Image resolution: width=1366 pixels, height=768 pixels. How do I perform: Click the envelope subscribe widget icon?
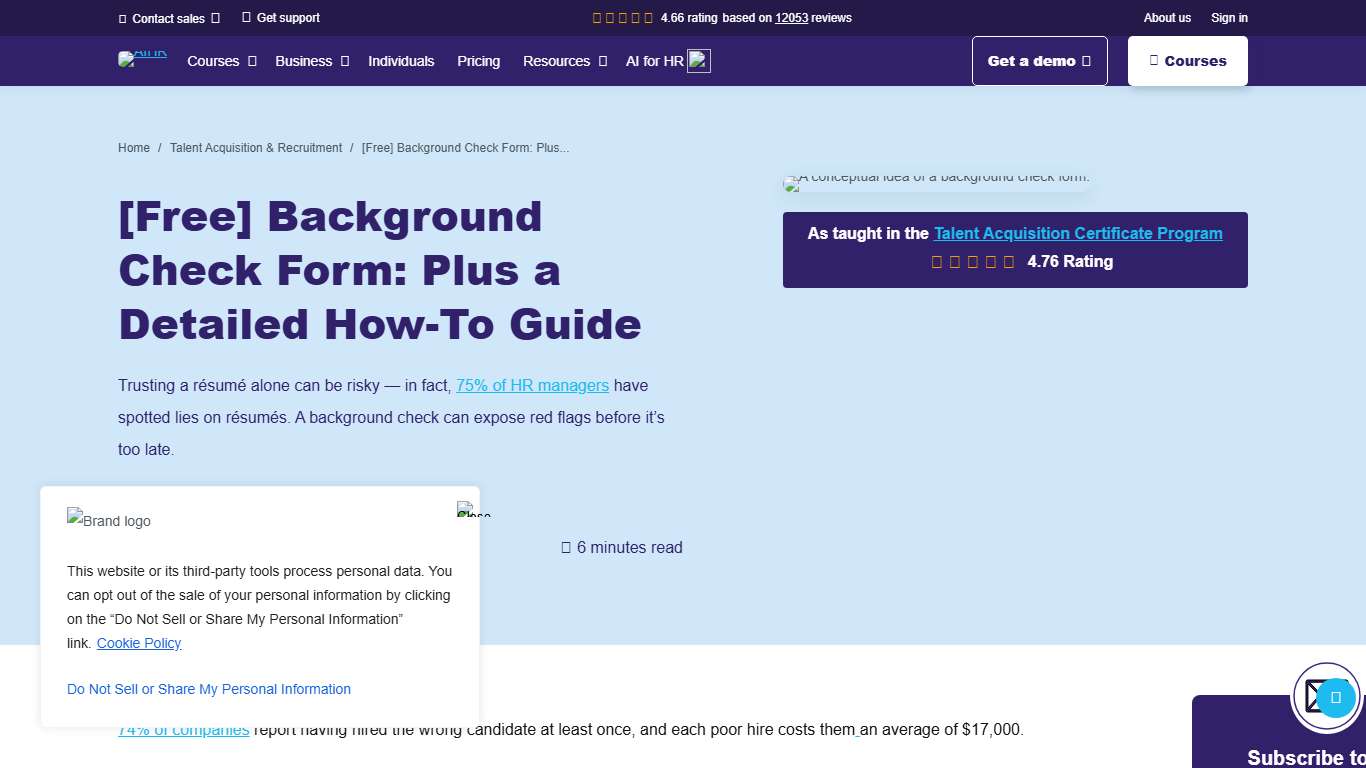tap(1313, 696)
